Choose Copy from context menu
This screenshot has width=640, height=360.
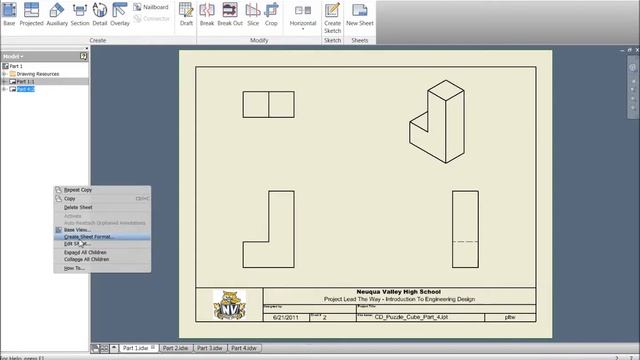(102, 198)
